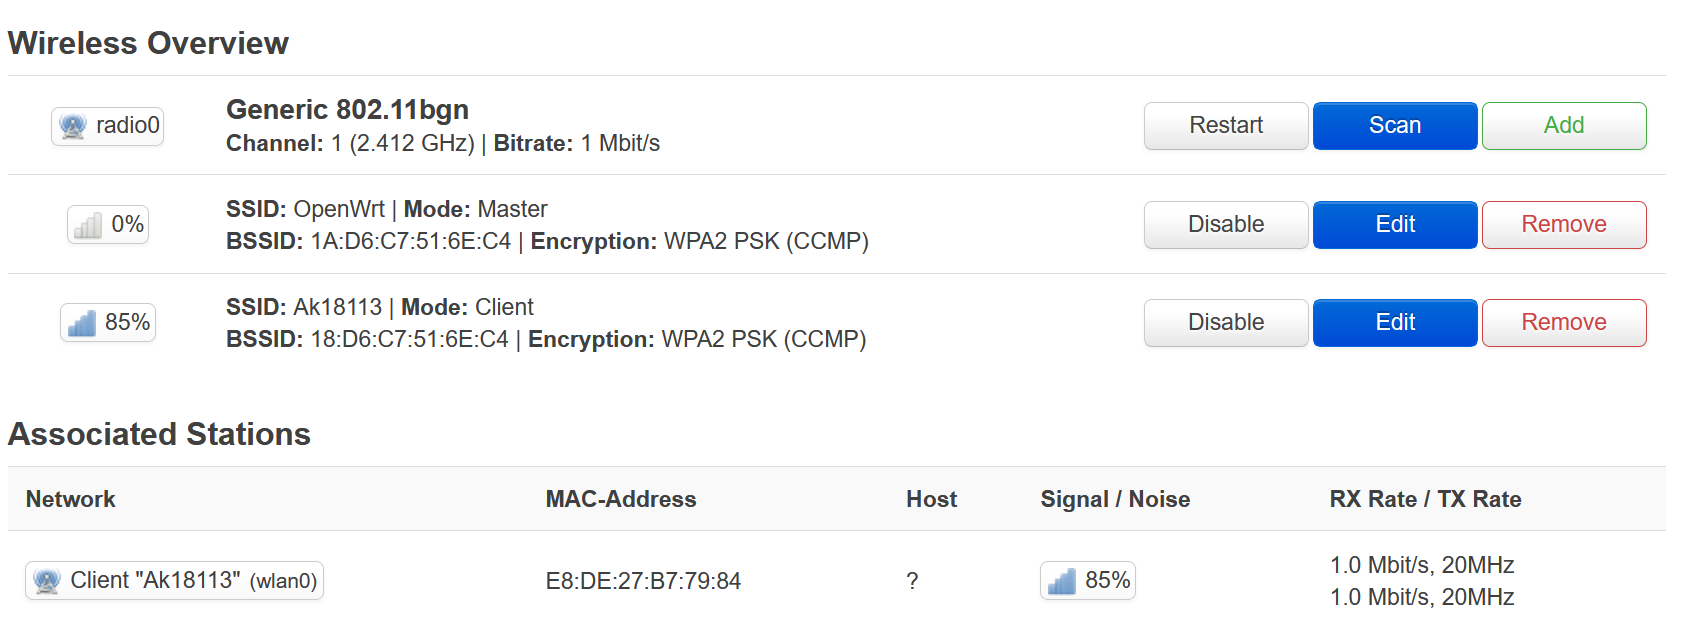Screen dimensions: 1686x637
Task: Click the 85% signal badge in Associated Stations
Action: [x=1088, y=580]
